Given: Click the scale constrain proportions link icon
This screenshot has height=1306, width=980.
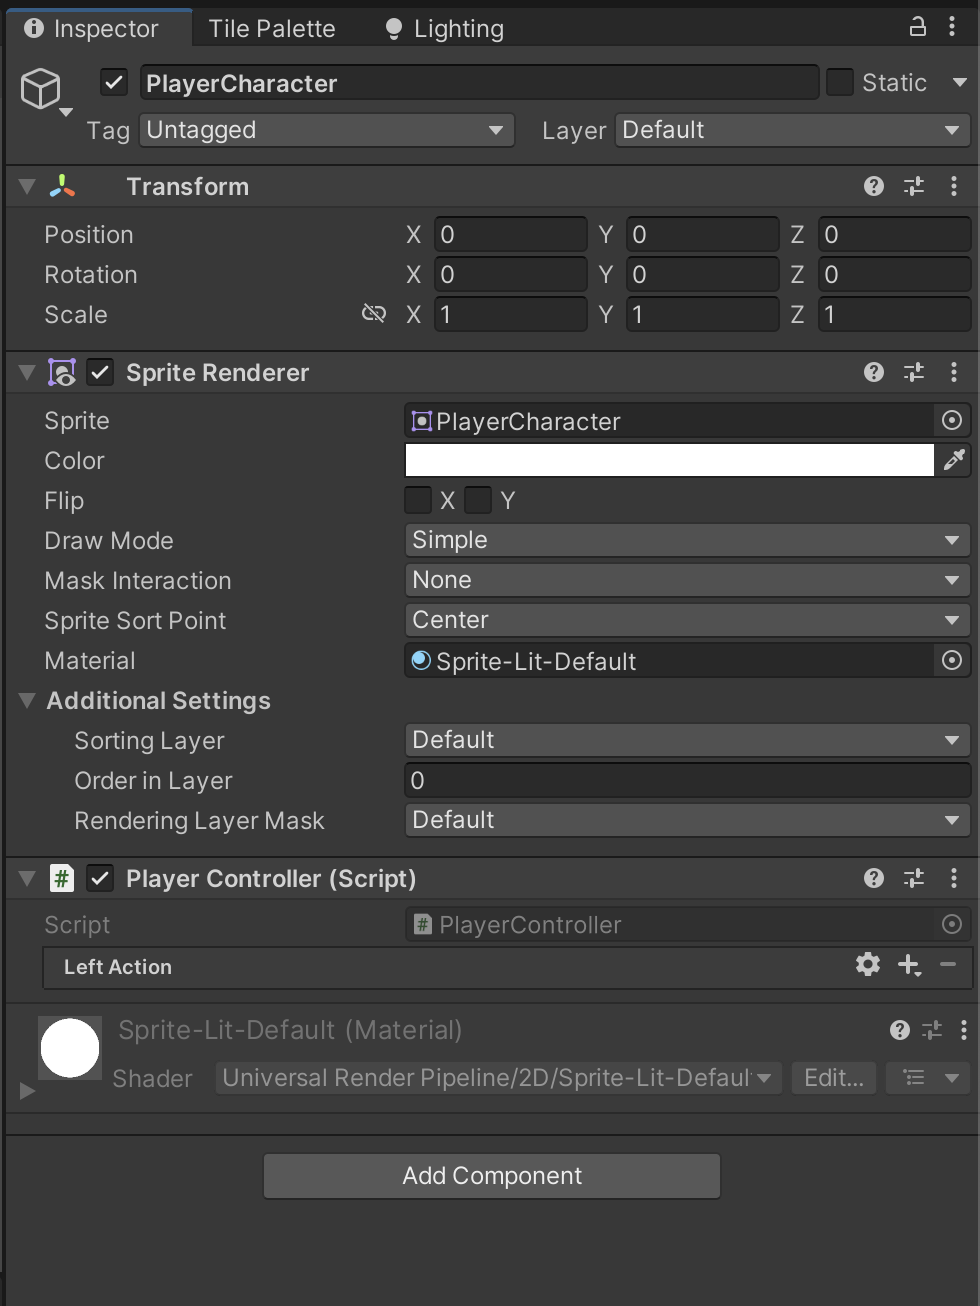Looking at the screenshot, I should tap(373, 314).
